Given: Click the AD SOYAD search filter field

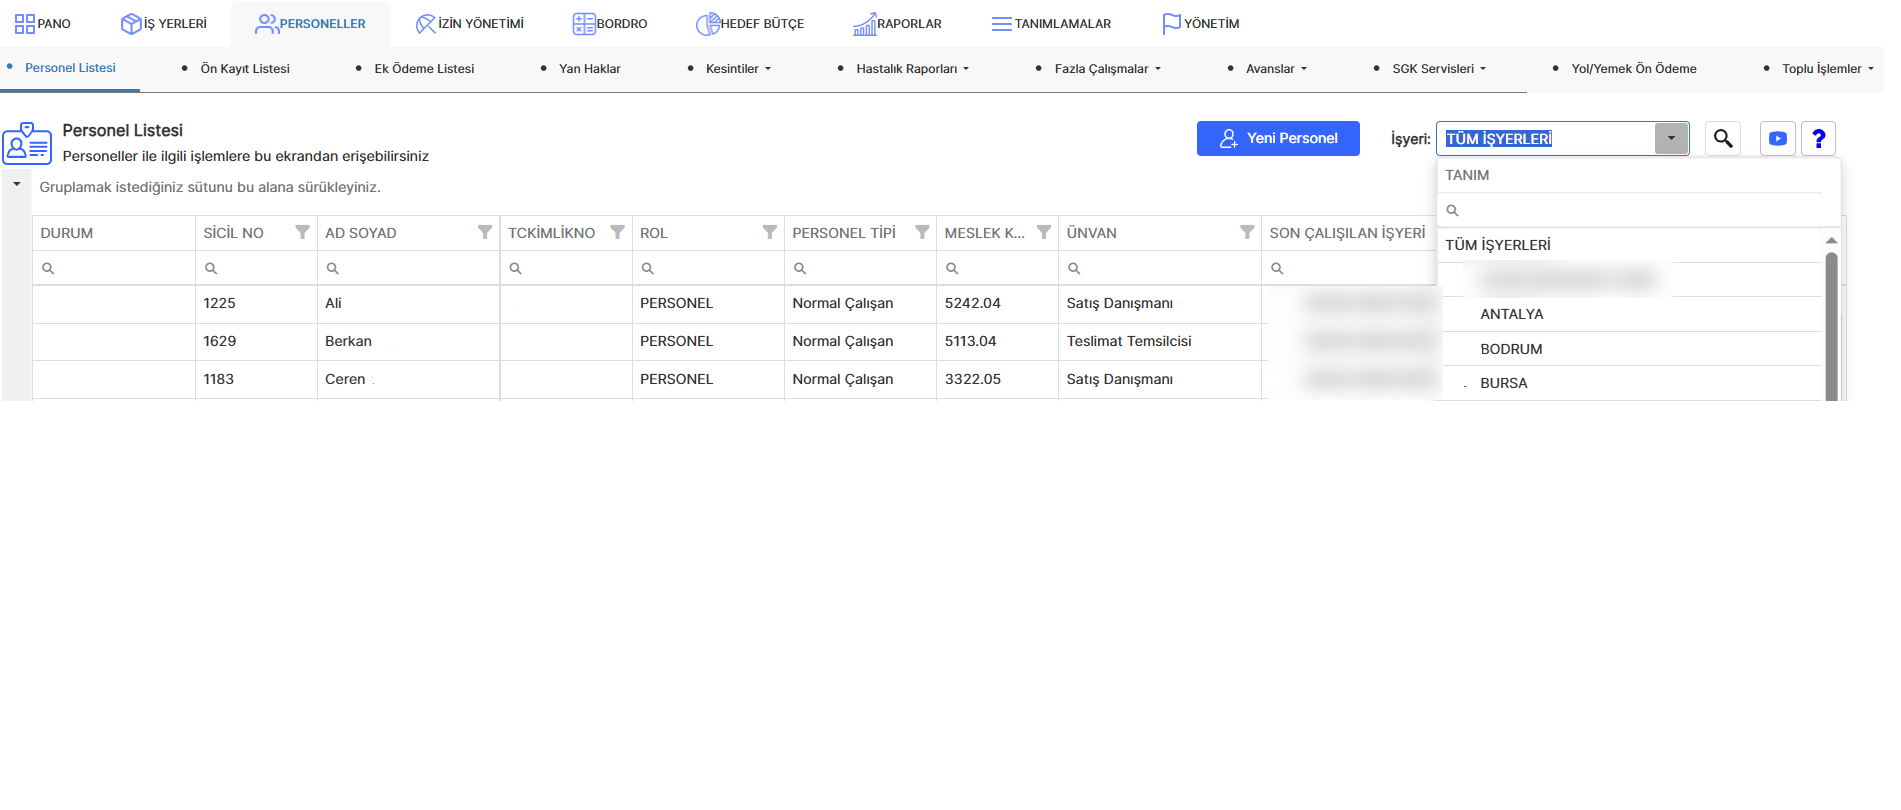Looking at the screenshot, I should 408,268.
